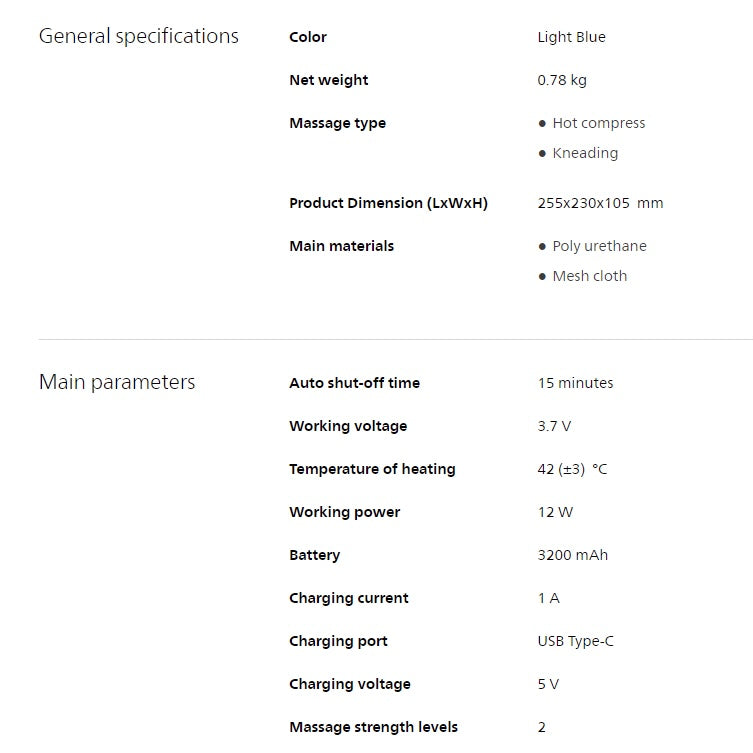Image resolution: width=753 pixels, height=753 pixels.
Task: Click the Hot compress bullet item
Action: coord(598,123)
